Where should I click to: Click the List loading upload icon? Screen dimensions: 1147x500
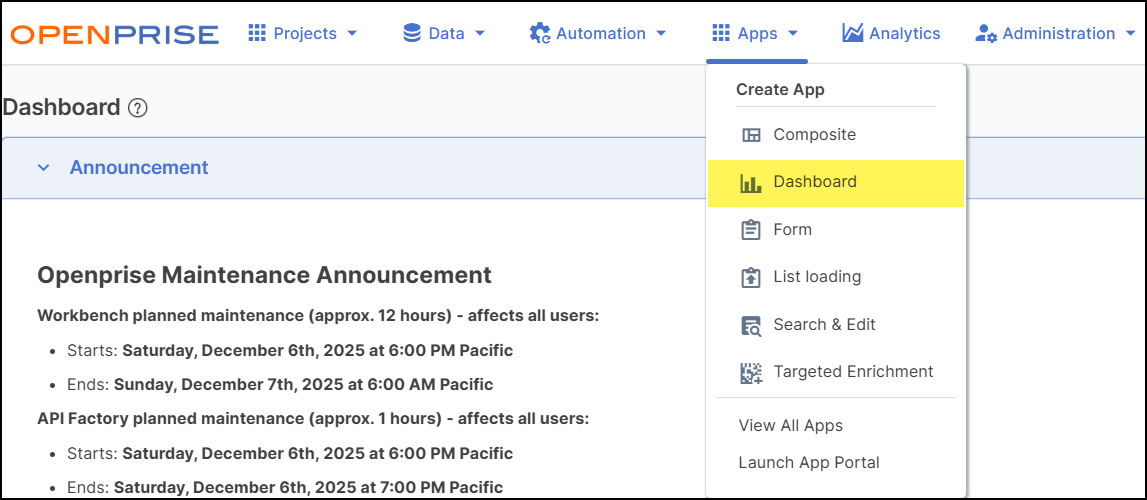[751, 278]
